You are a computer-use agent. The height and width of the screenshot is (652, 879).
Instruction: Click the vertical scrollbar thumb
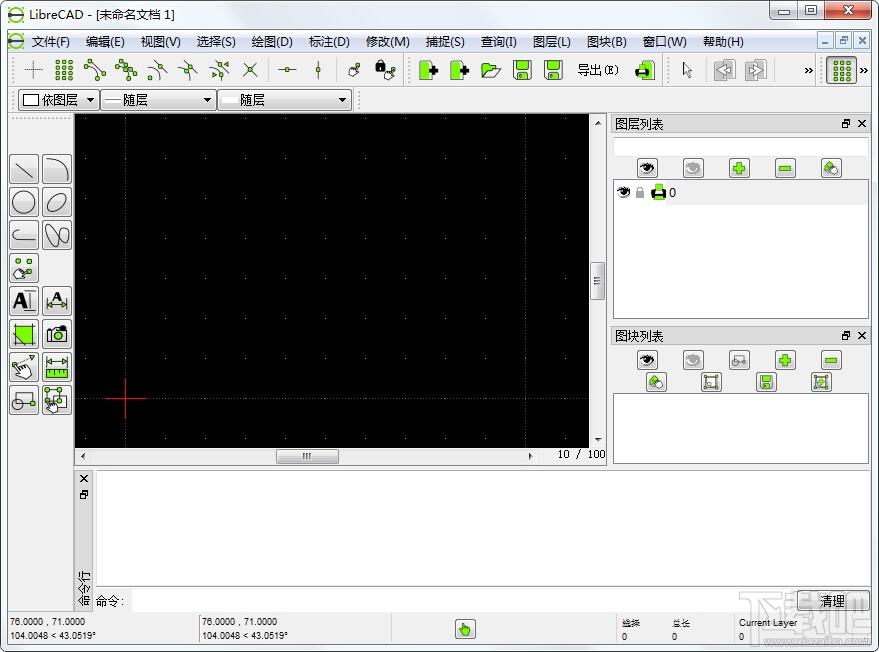point(598,281)
